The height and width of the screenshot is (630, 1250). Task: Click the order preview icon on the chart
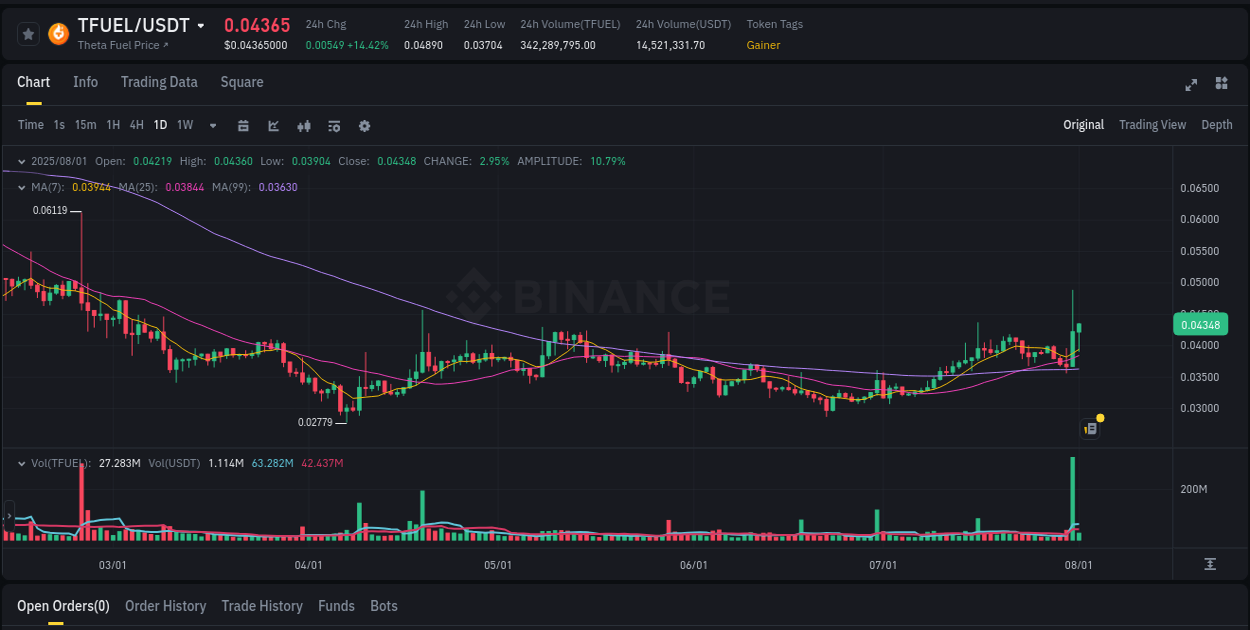click(x=1089, y=428)
